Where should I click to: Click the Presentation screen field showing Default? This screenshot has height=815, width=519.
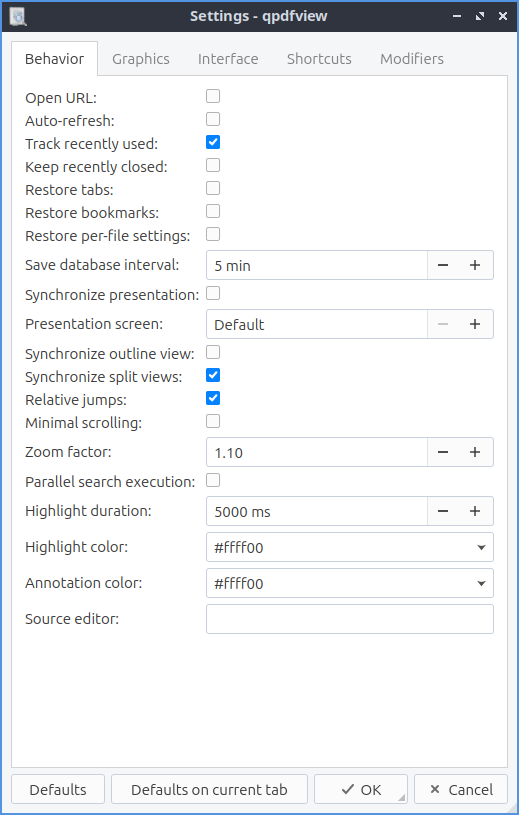[x=317, y=324]
